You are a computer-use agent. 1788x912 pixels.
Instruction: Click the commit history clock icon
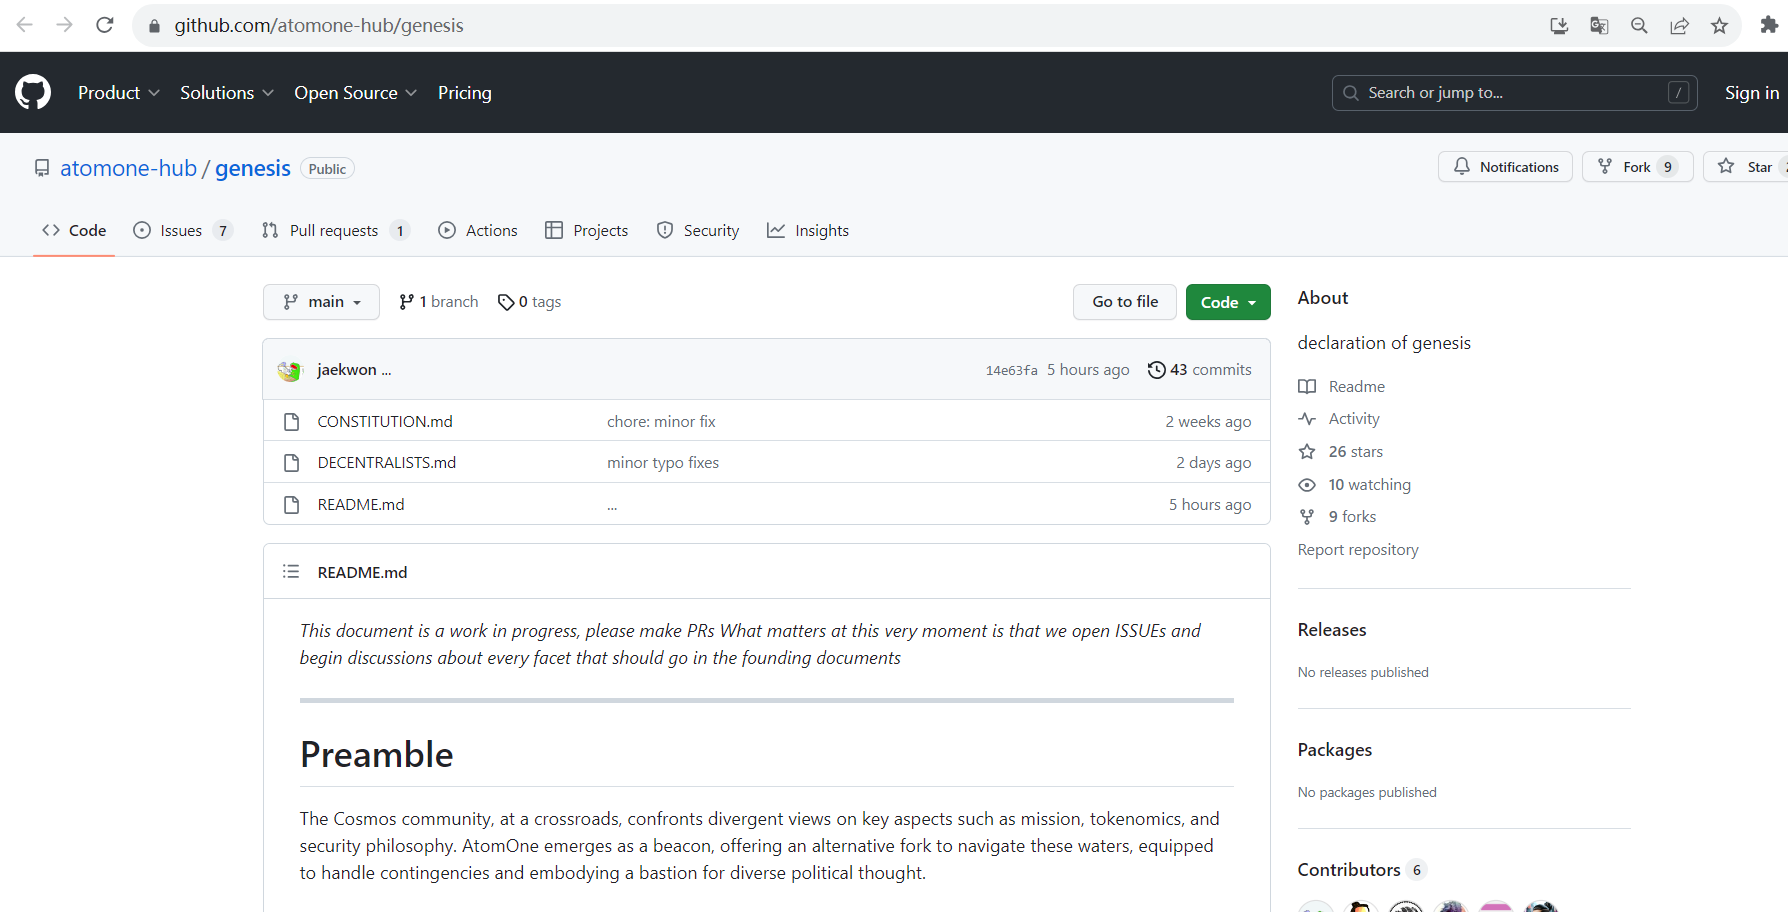[x=1157, y=370]
